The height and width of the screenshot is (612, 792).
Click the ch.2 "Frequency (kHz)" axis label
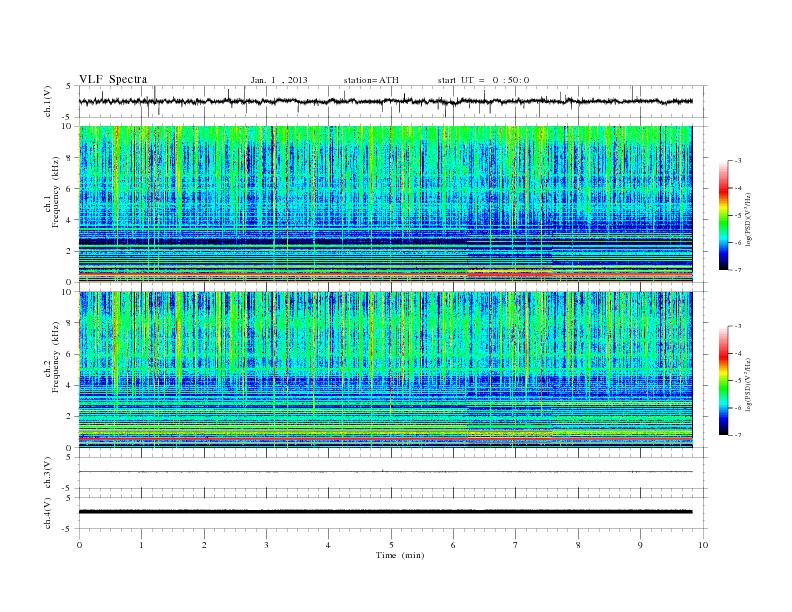pos(55,357)
